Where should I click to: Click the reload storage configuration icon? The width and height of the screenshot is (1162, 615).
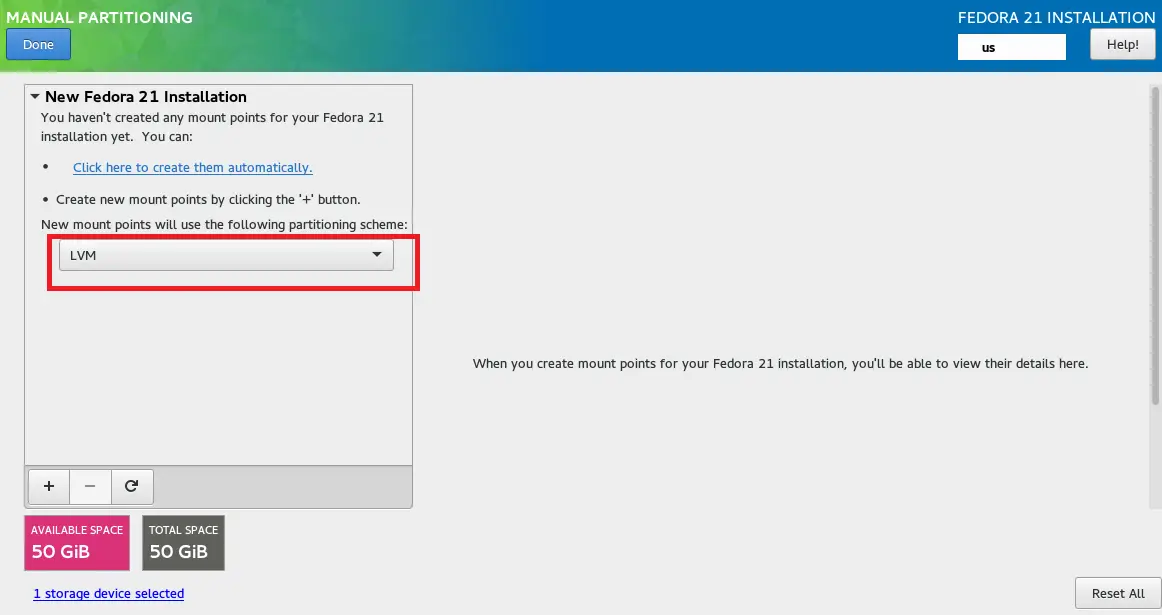(132, 486)
